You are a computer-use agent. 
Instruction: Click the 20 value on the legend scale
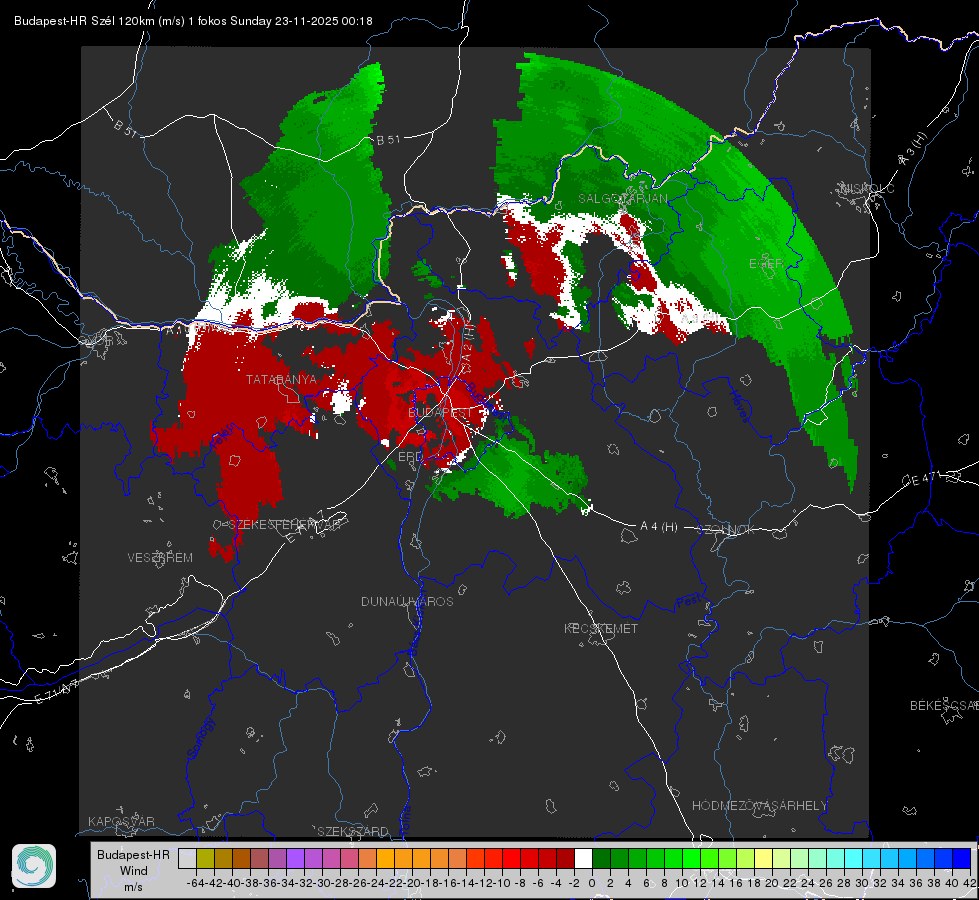772,883
